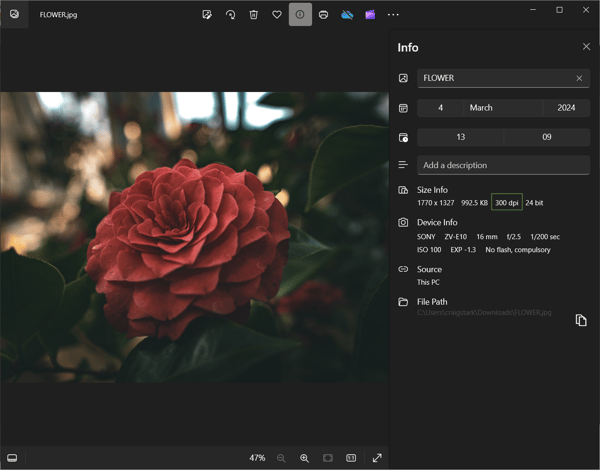Select the day field showing 4
Image resolution: width=600 pixels, height=470 pixels.
(440, 108)
